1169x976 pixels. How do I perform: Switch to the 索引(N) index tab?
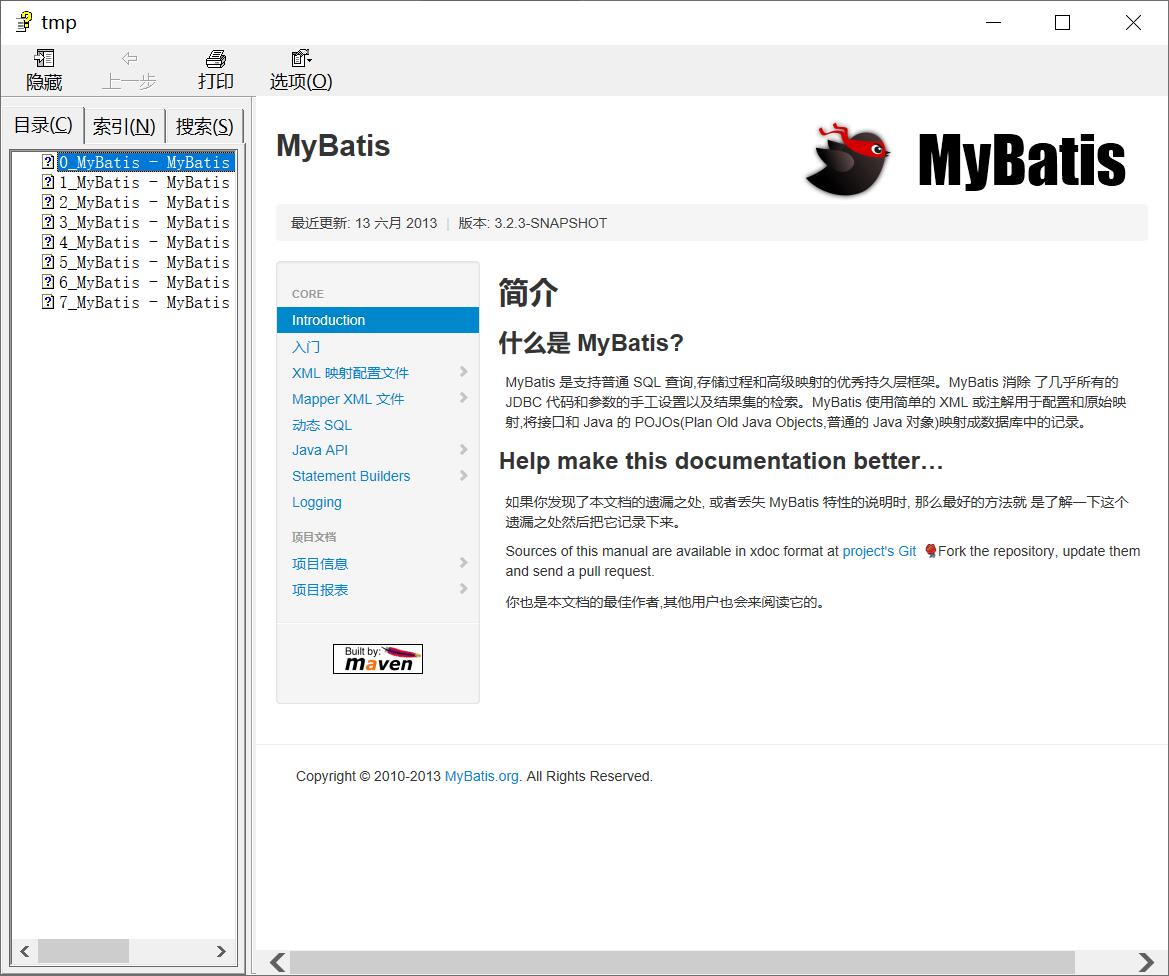coord(124,127)
